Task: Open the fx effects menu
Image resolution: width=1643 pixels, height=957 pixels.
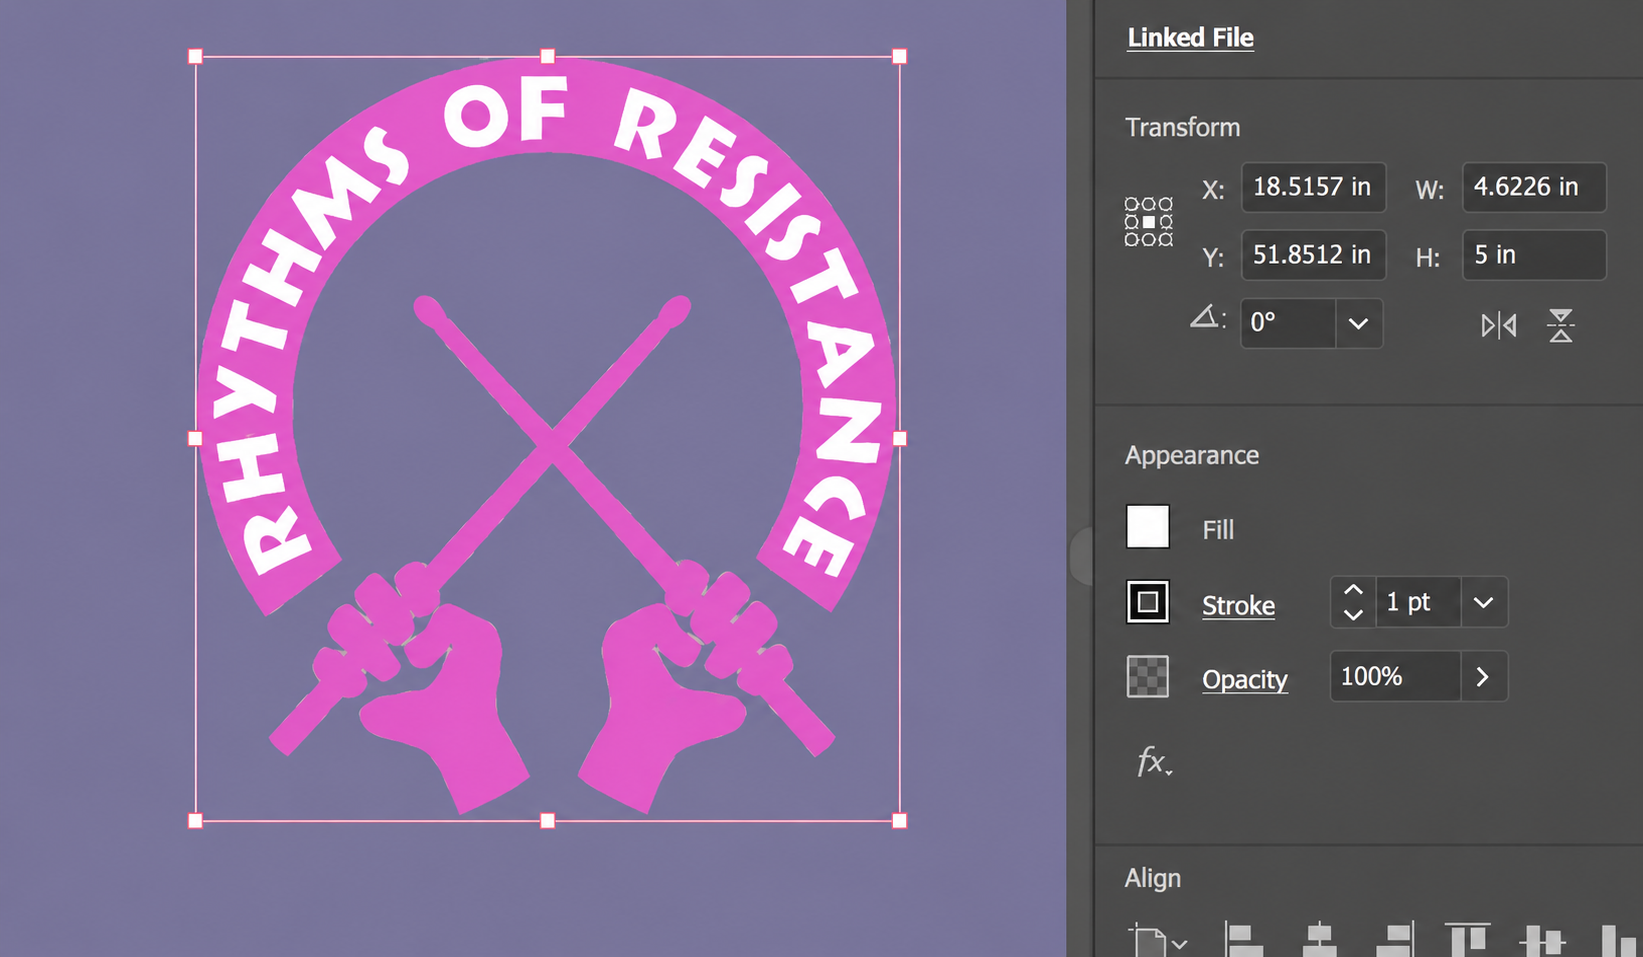Action: pyautogui.click(x=1154, y=762)
